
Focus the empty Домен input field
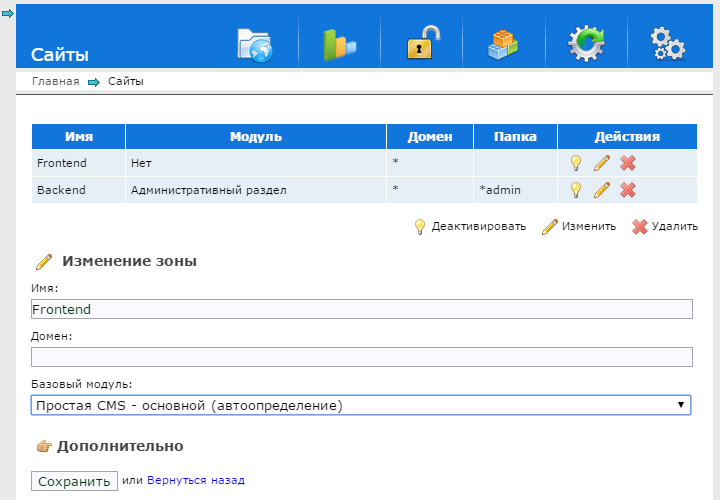pyautogui.click(x=362, y=357)
